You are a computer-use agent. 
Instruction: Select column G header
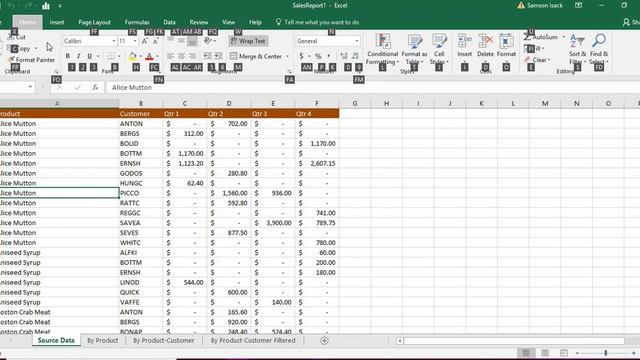(x=355, y=104)
